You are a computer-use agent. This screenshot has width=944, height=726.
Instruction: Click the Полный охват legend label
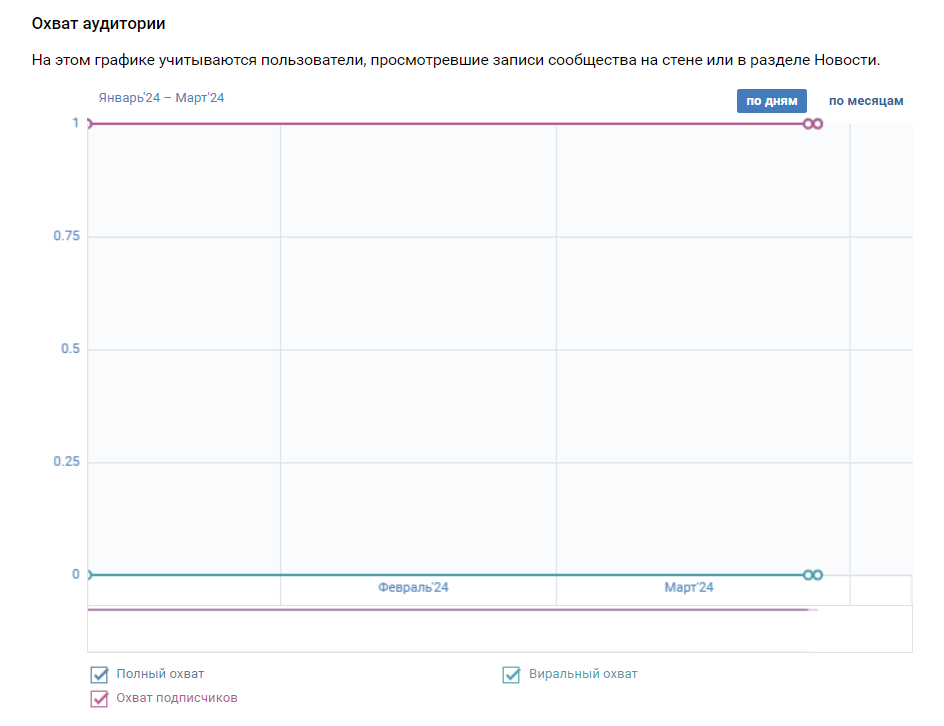[x=160, y=674]
